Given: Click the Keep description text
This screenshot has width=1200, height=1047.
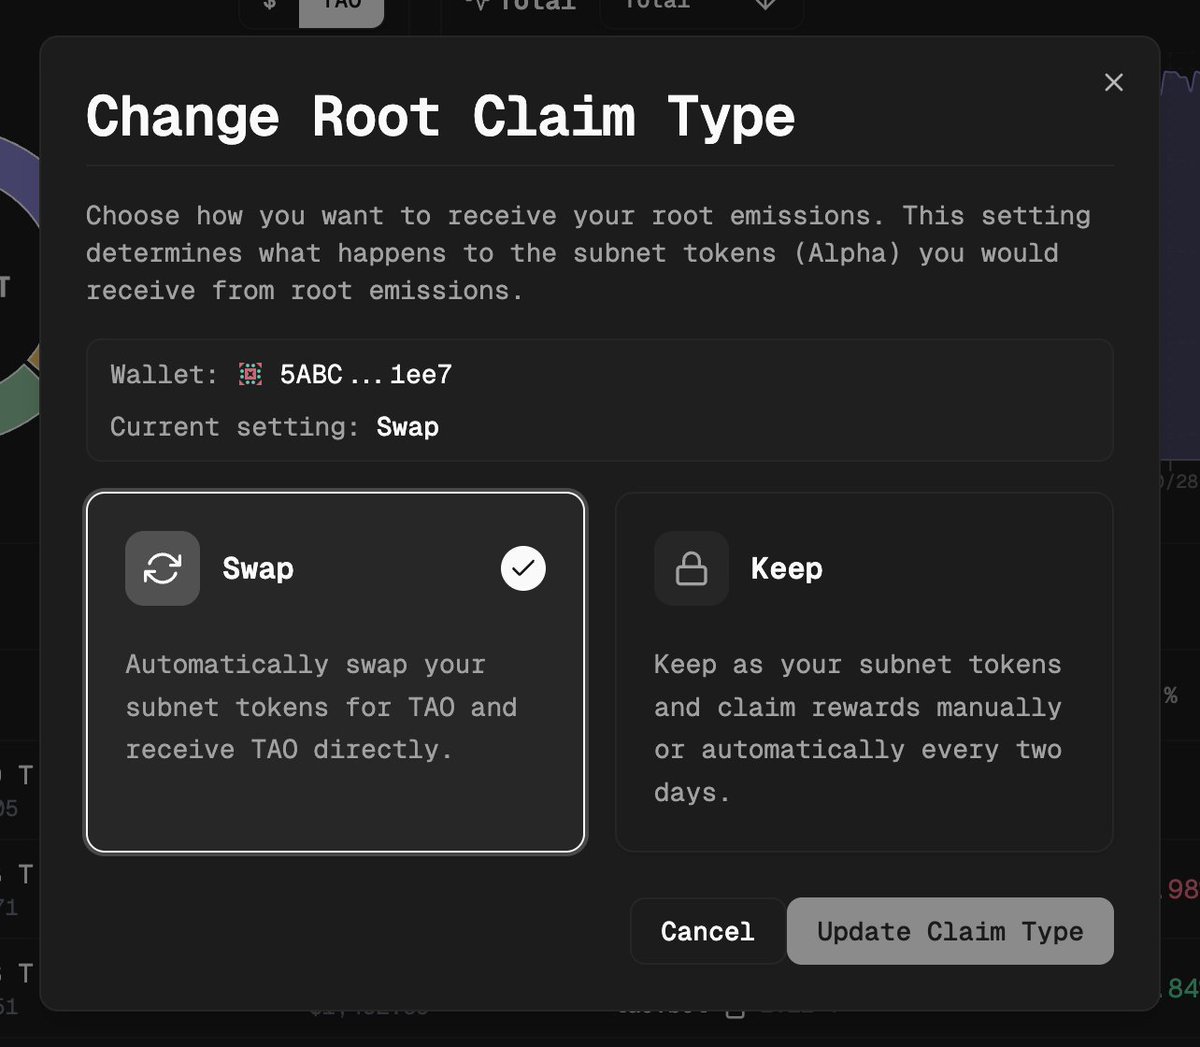Looking at the screenshot, I should coord(858,728).
